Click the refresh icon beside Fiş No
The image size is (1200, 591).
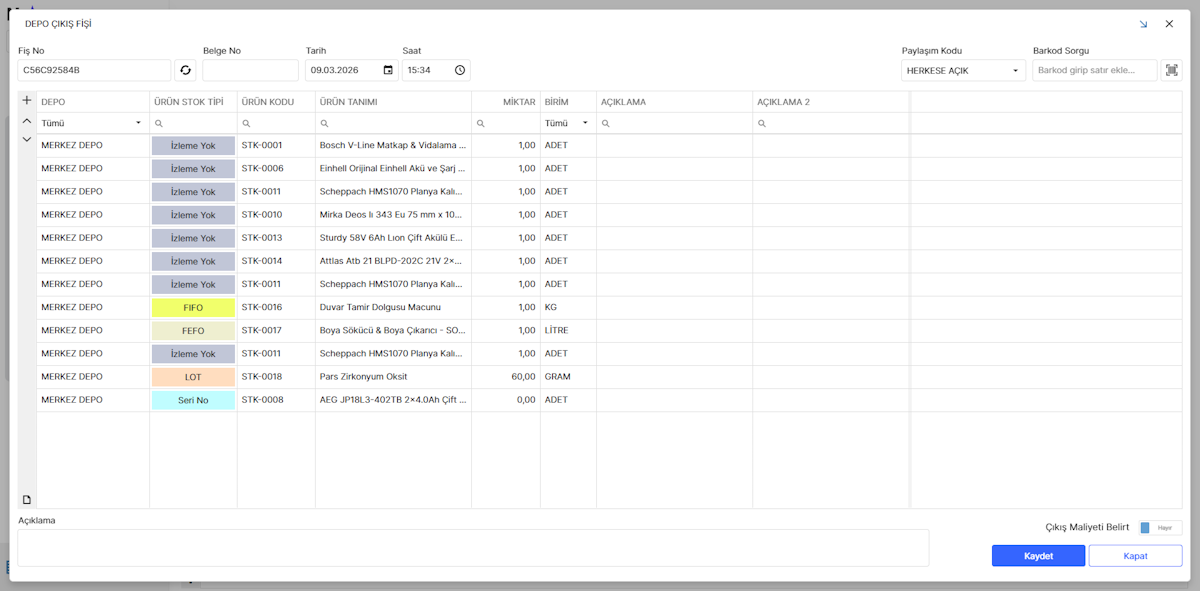click(185, 70)
